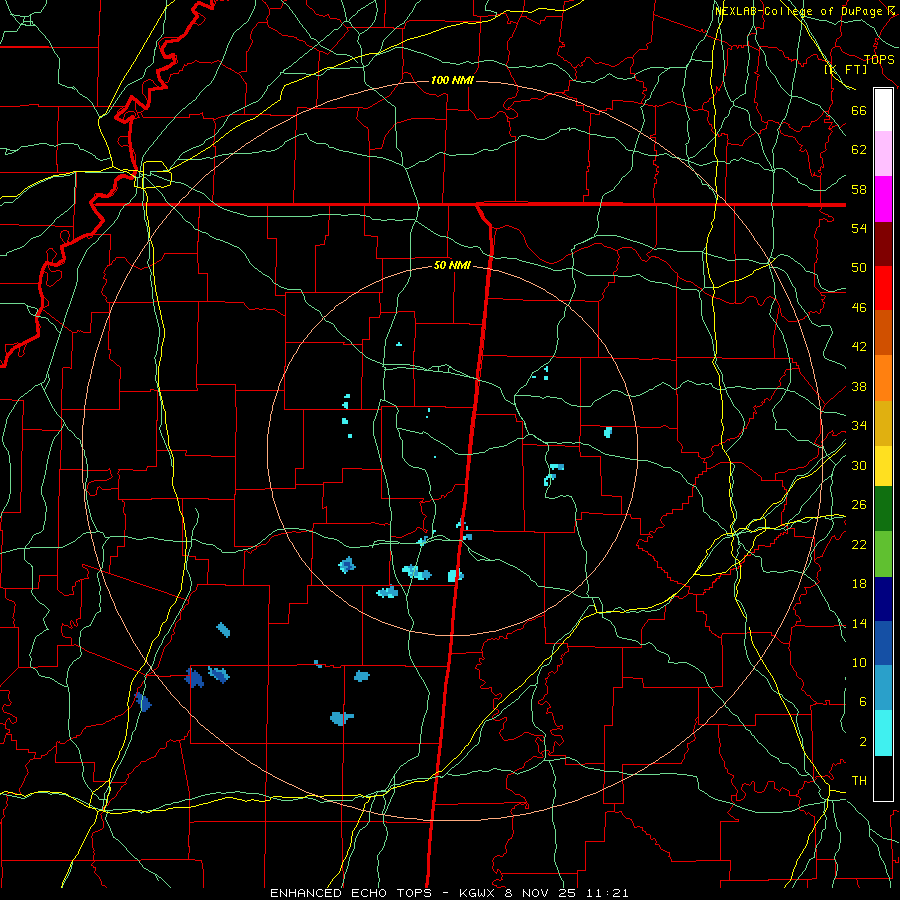The width and height of the screenshot is (900, 900).
Task: Click the light pink legend swatch
Action: (x=883, y=153)
